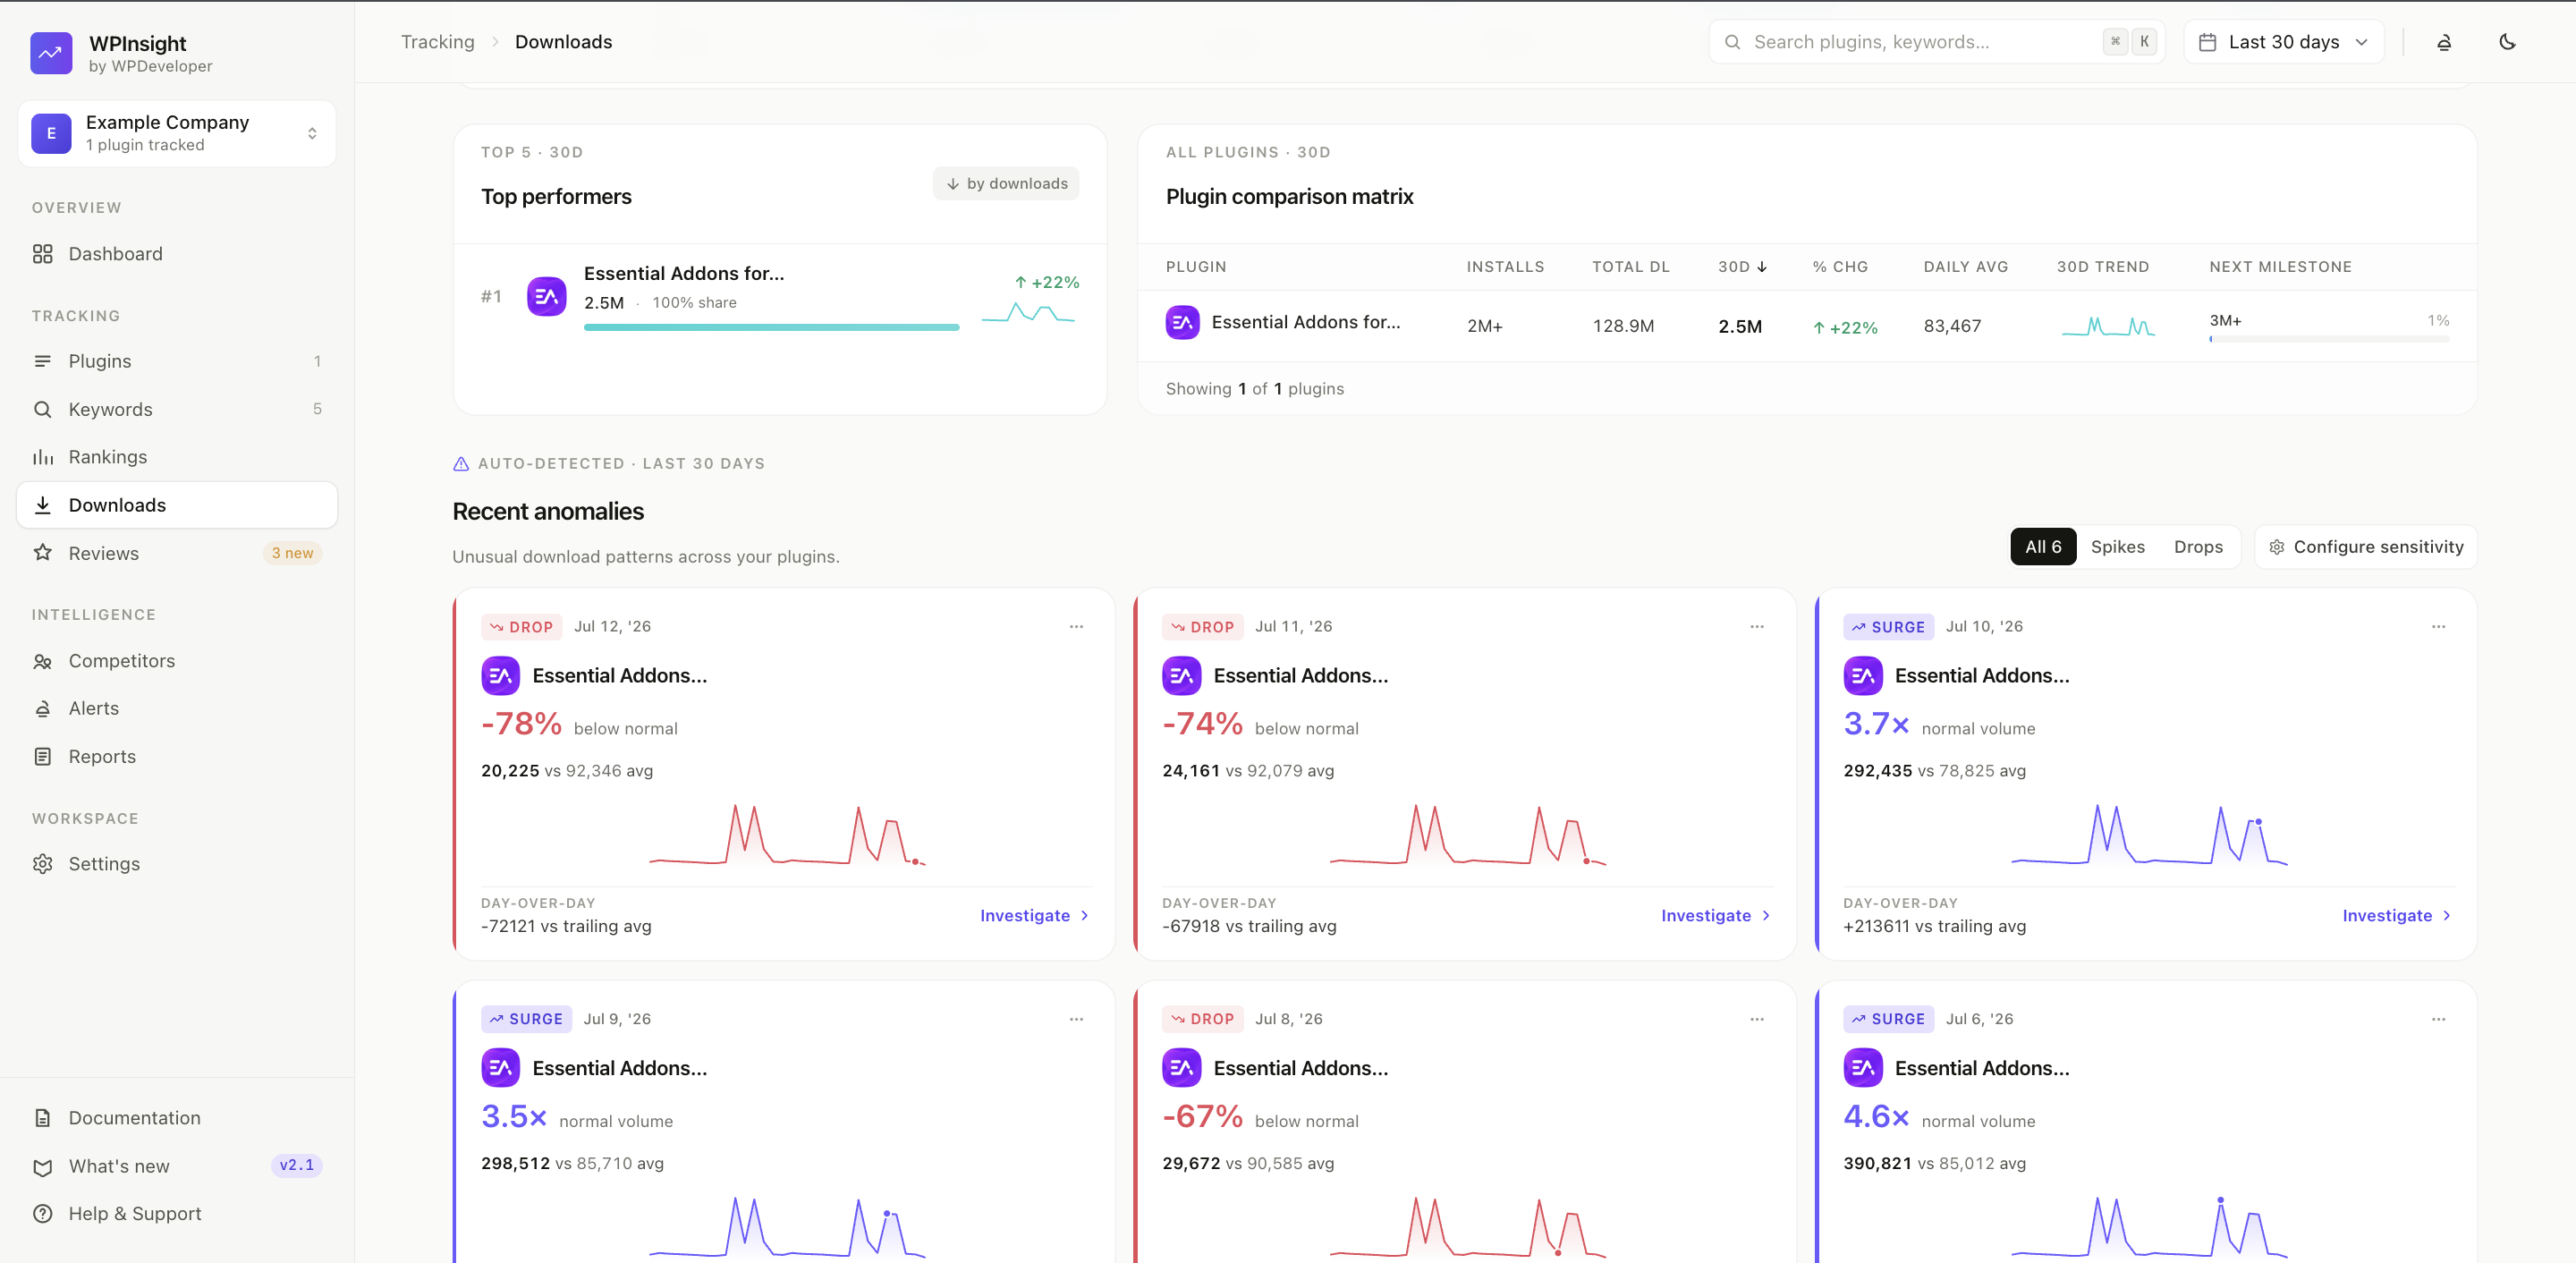This screenshot has height=1263, width=2576.
Task: Open options menu on Jul 9 surge card
Action: pyautogui.click(x=1076, y=1019)
